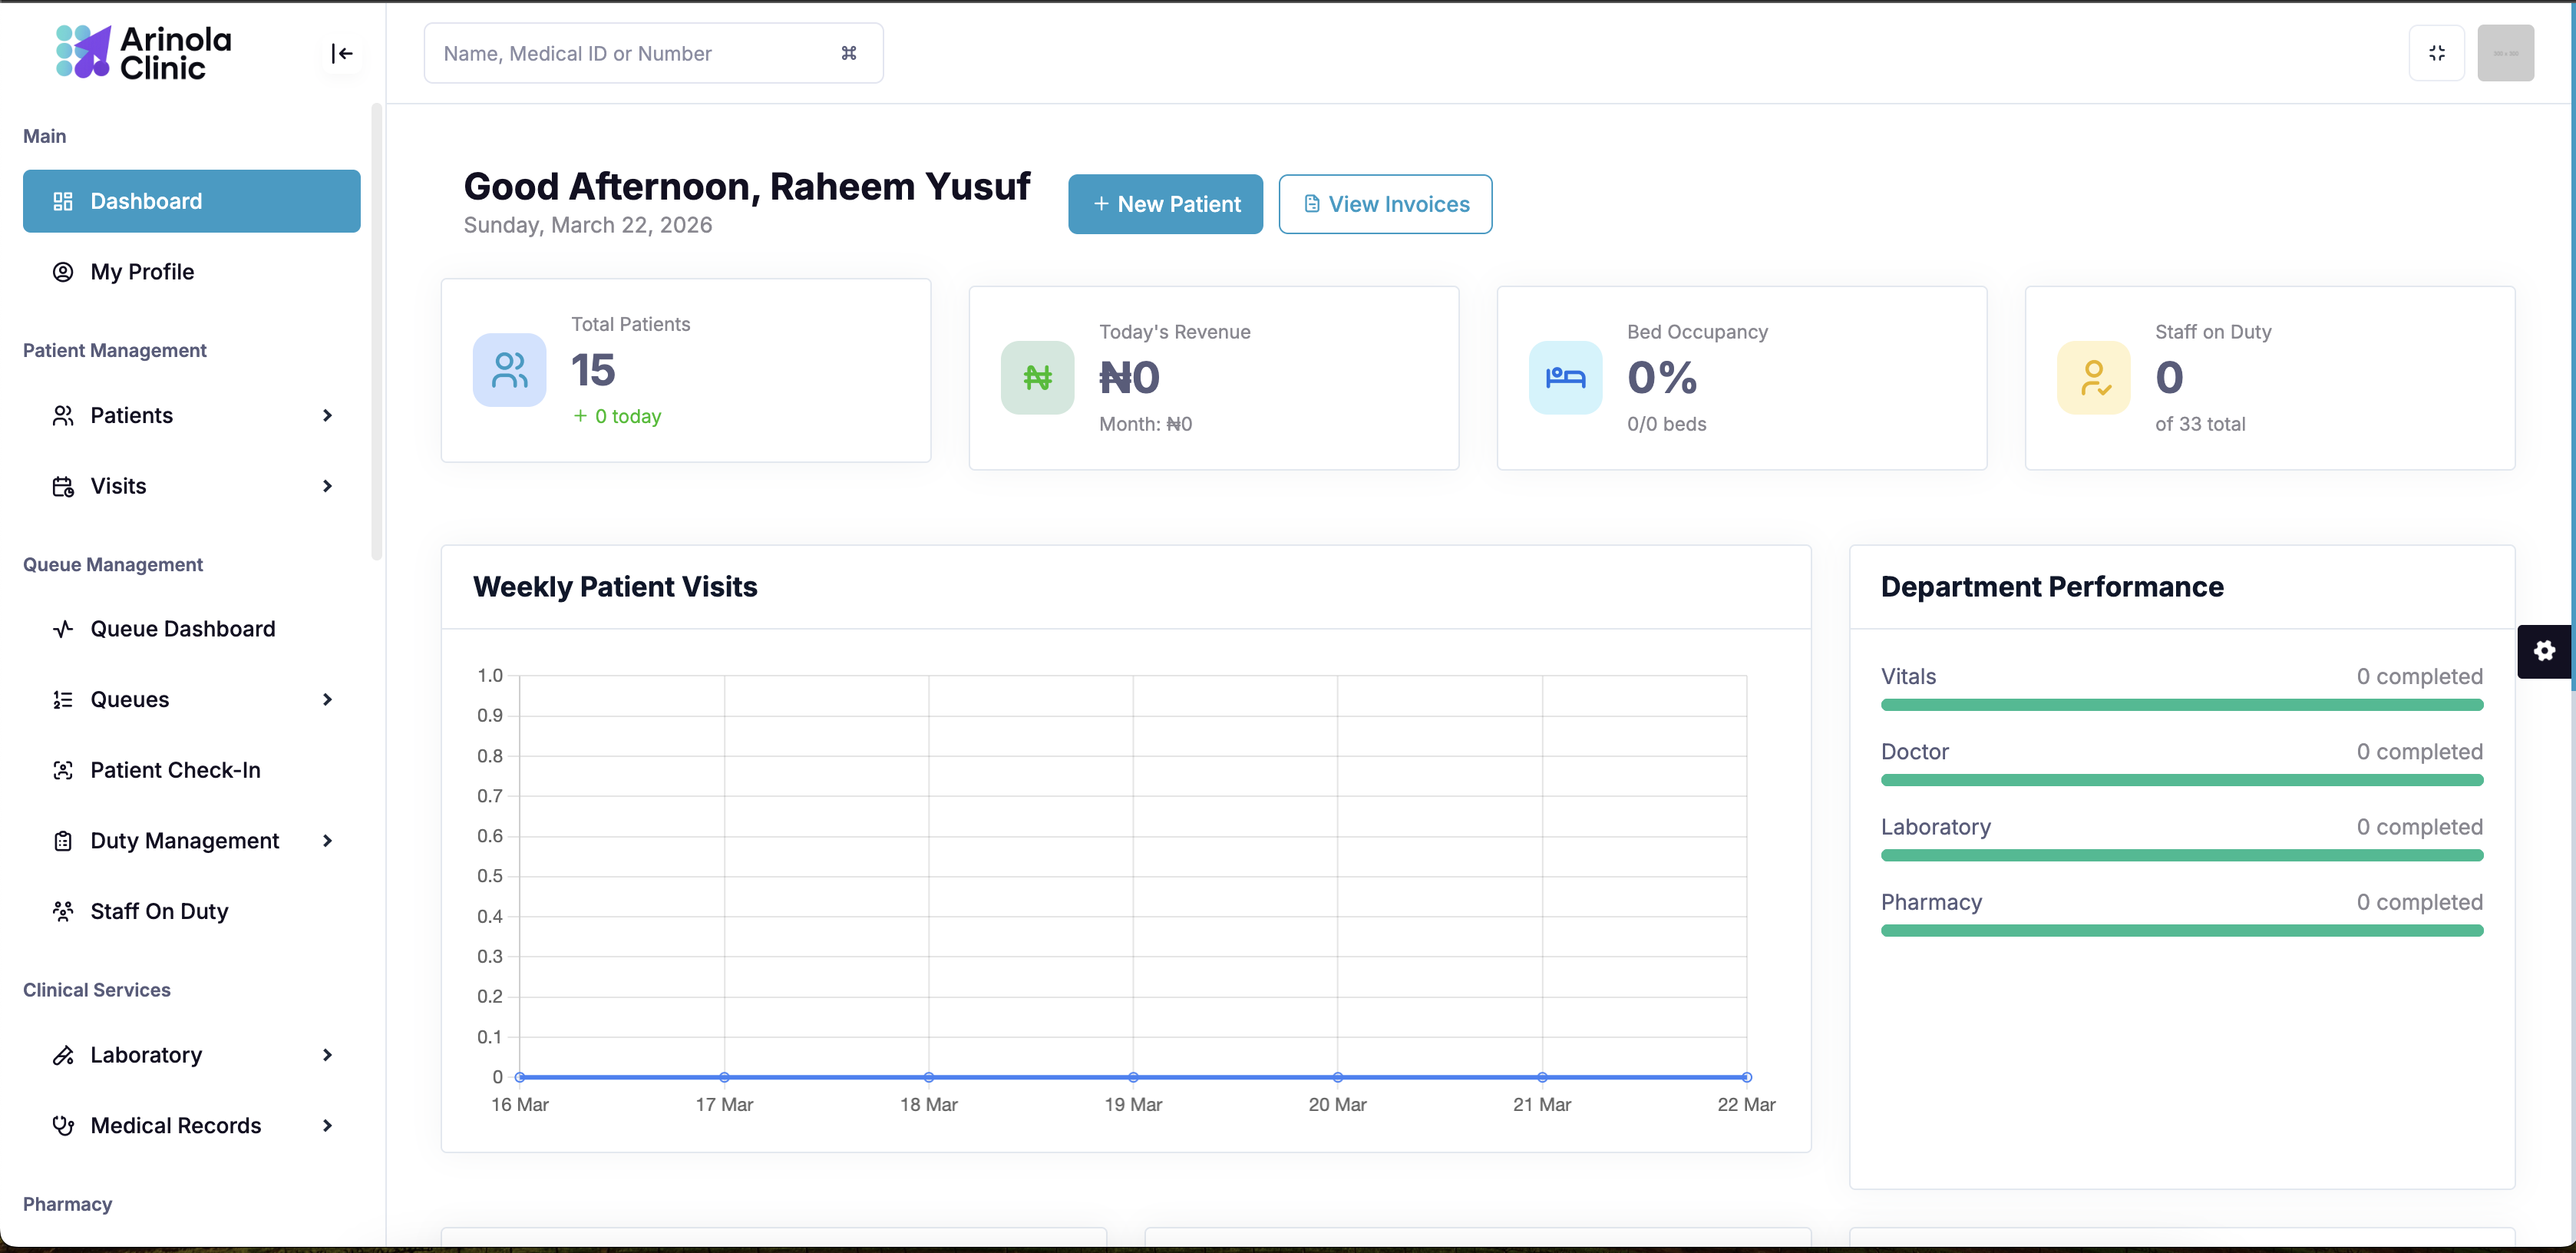
Task: Activate the command shortcut icon in search bar
Action: click(849, 53)
